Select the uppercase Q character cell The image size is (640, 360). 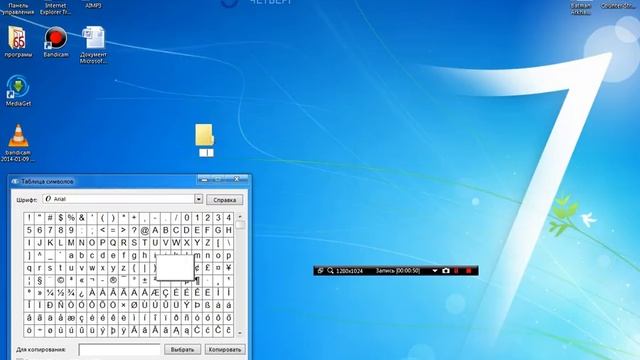[113, 242]
